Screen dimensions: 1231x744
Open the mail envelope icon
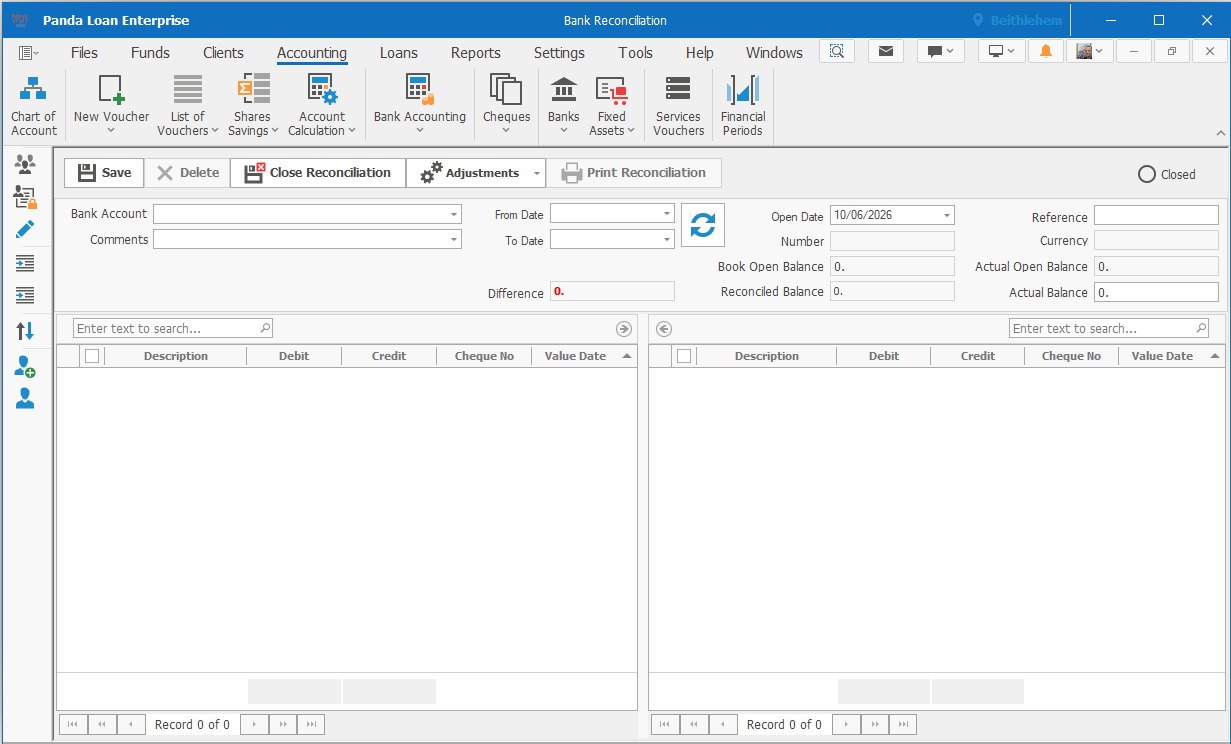tap(886, 51)
